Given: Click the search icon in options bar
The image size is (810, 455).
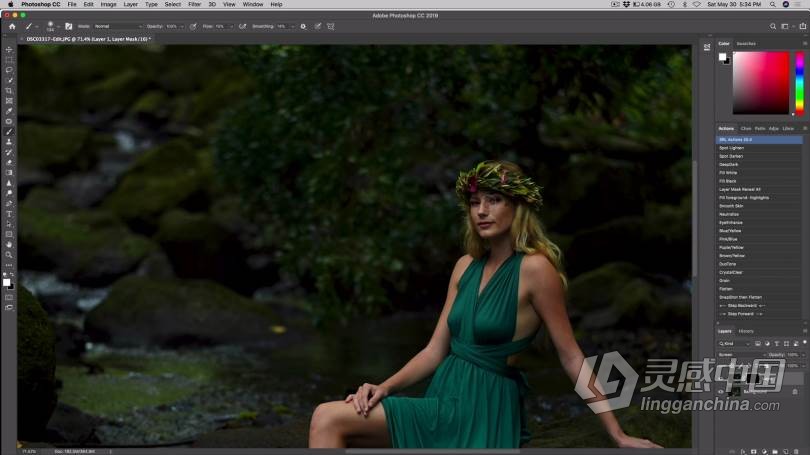Looking at the screenshot, I should pyautogui.click(x=773, y=26).
